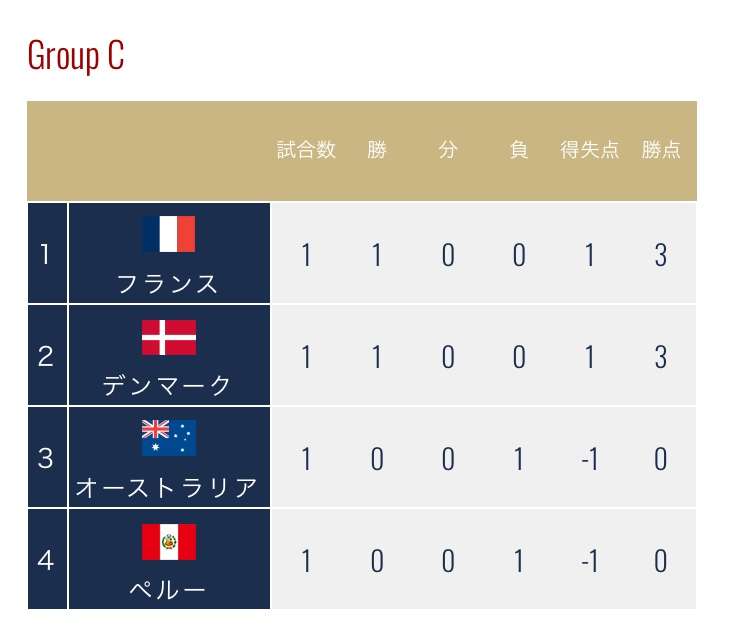
Task: Click rank number 4 cell
Action: tap(47, 559)
